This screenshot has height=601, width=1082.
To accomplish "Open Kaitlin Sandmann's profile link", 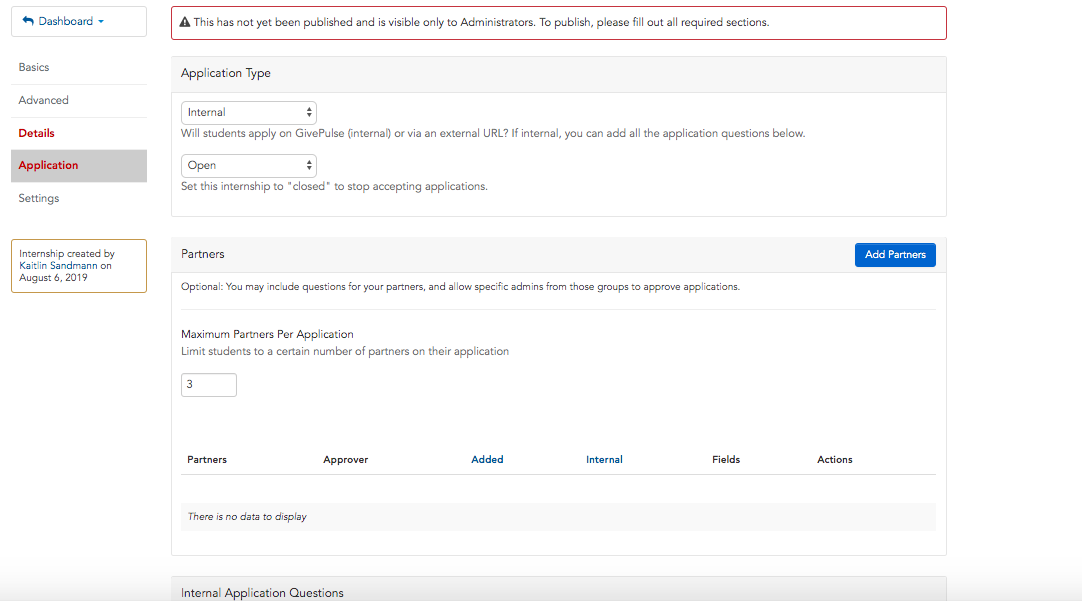I will [x=59, y=266].
